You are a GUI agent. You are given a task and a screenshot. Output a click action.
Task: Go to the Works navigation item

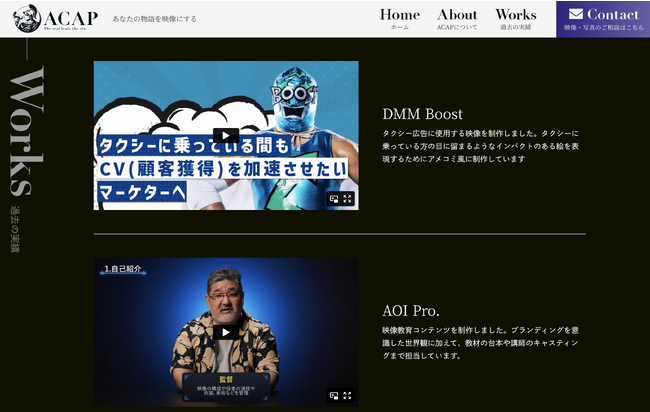click(516, 19)
